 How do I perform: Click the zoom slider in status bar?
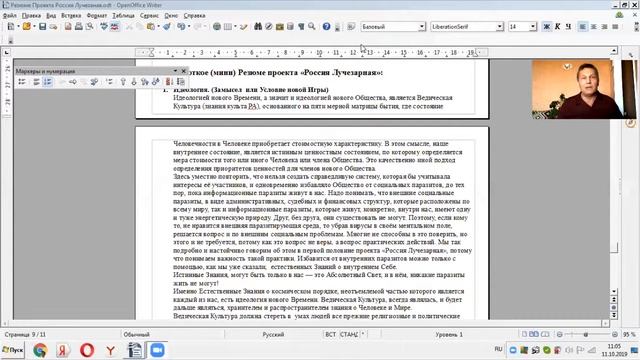pyautogui.click(x=587, y=334)
